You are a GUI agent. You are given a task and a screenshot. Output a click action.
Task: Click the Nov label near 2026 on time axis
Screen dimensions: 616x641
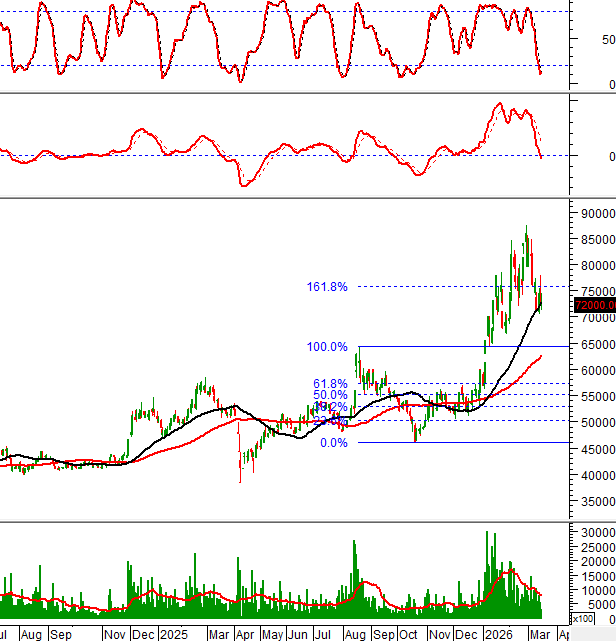(x=441, y=634)
